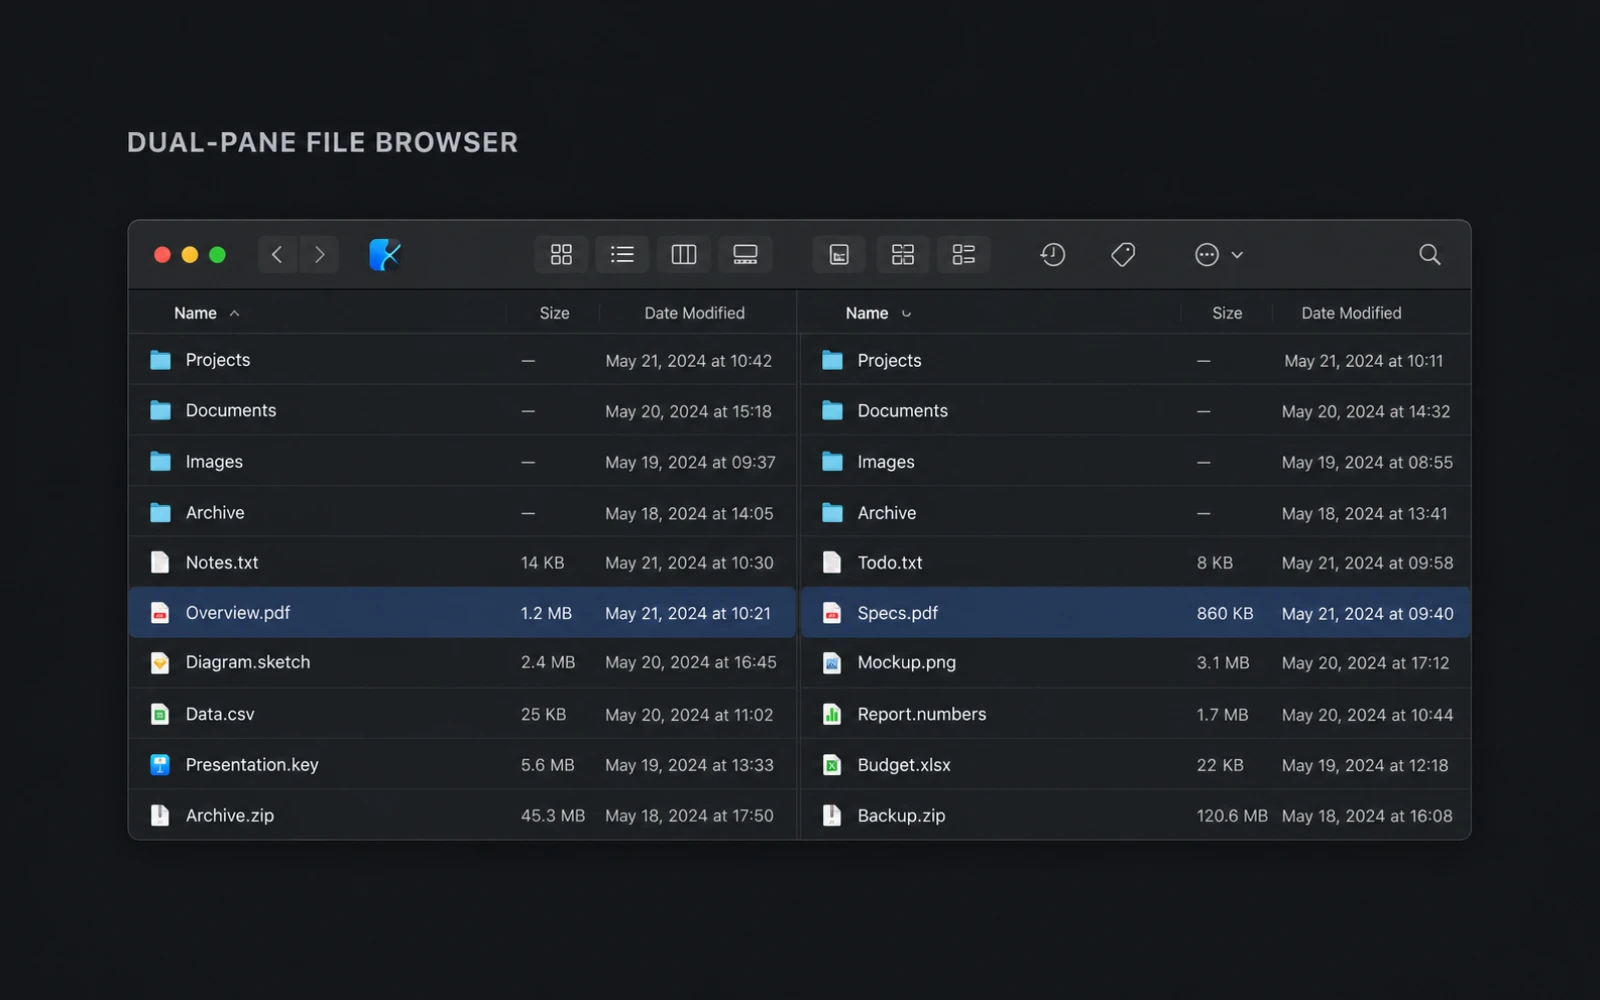Select Specs.pdf file
This screenshot has width=1600, height=1000.
pos(1135,613)
